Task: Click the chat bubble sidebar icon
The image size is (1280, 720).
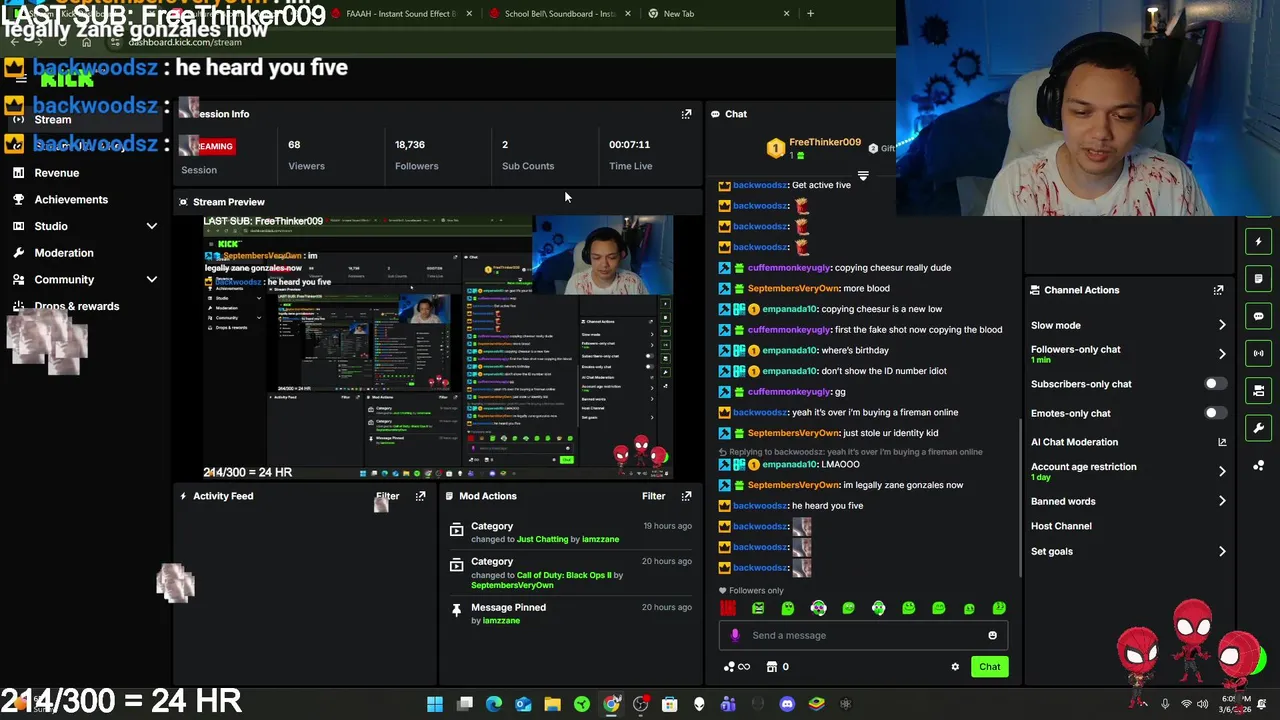Action: tap(1259, 316)
